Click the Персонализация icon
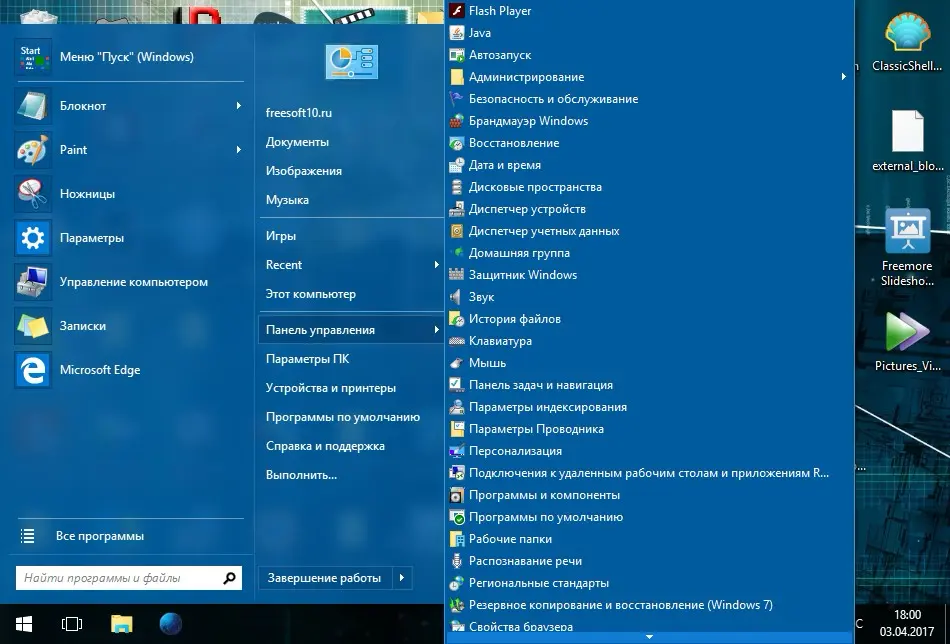950x644 pixels. tap(457, 451)
